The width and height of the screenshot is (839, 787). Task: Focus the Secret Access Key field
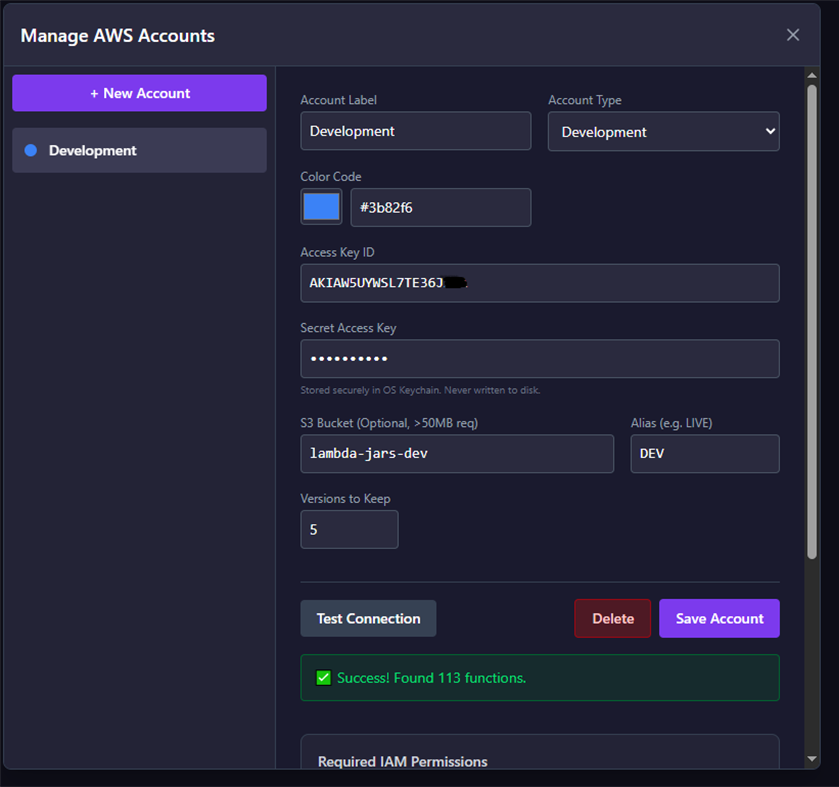[x=539, y=358]
